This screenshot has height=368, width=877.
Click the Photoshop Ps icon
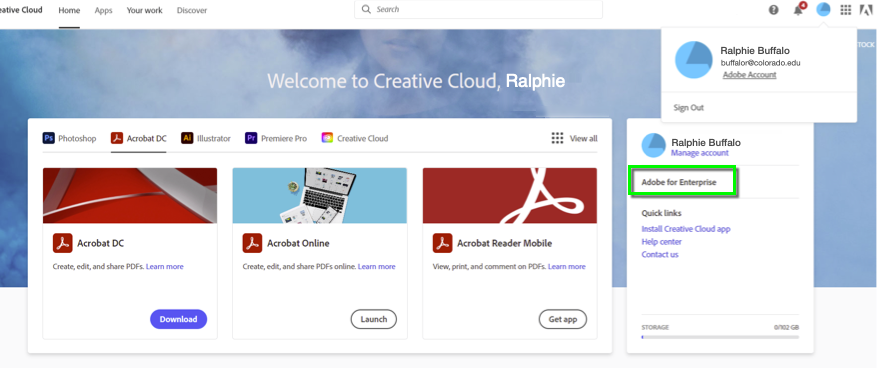tap(49, 138)
